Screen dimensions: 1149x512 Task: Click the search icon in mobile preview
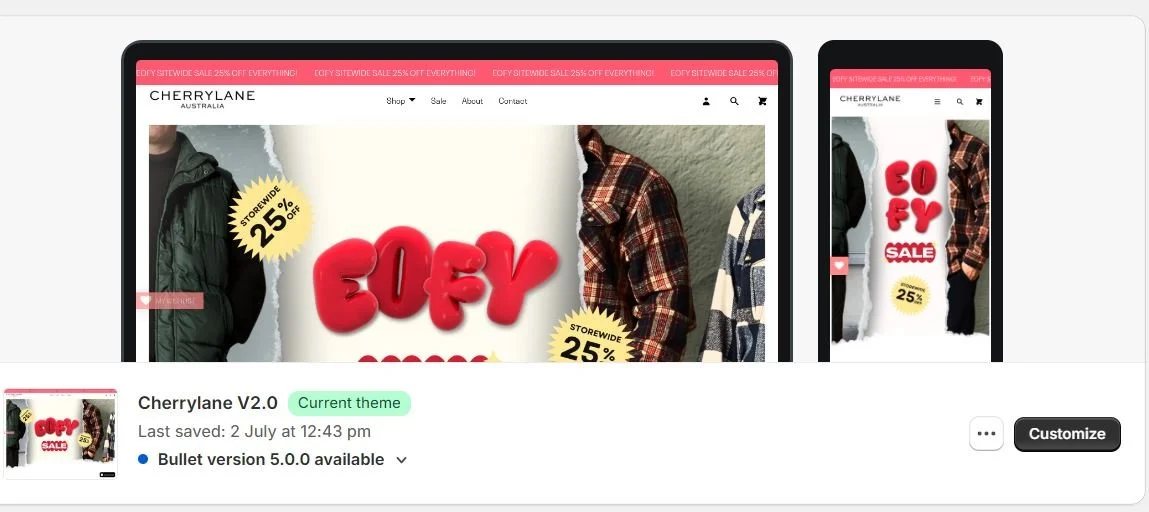pos(959,102)
